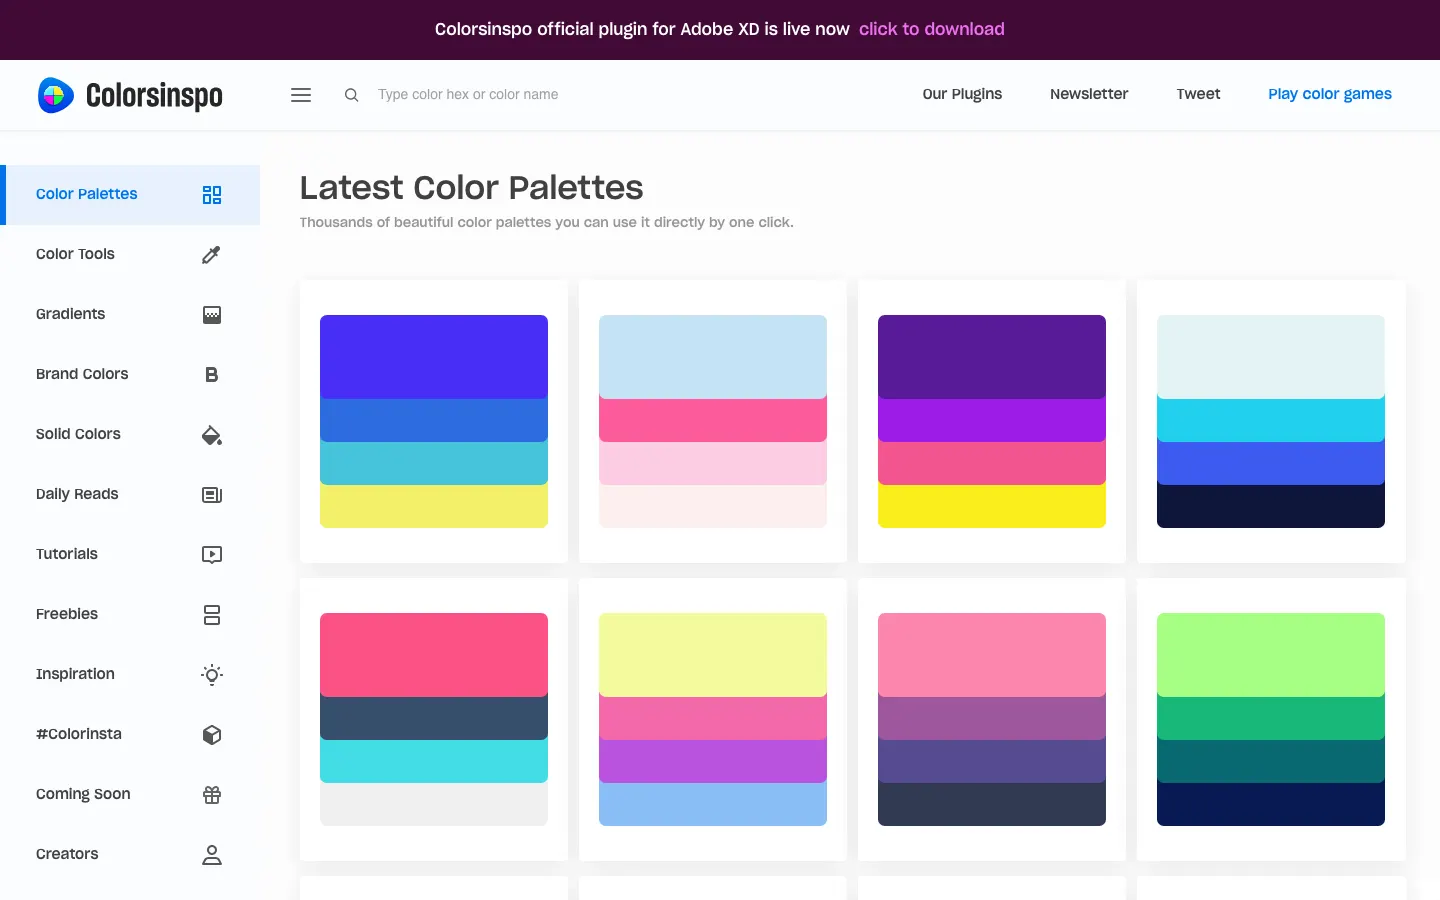The height and width of the screenshot is (900, 1440).
Task: Click the Gradients image icon
Action: [211, 315]
